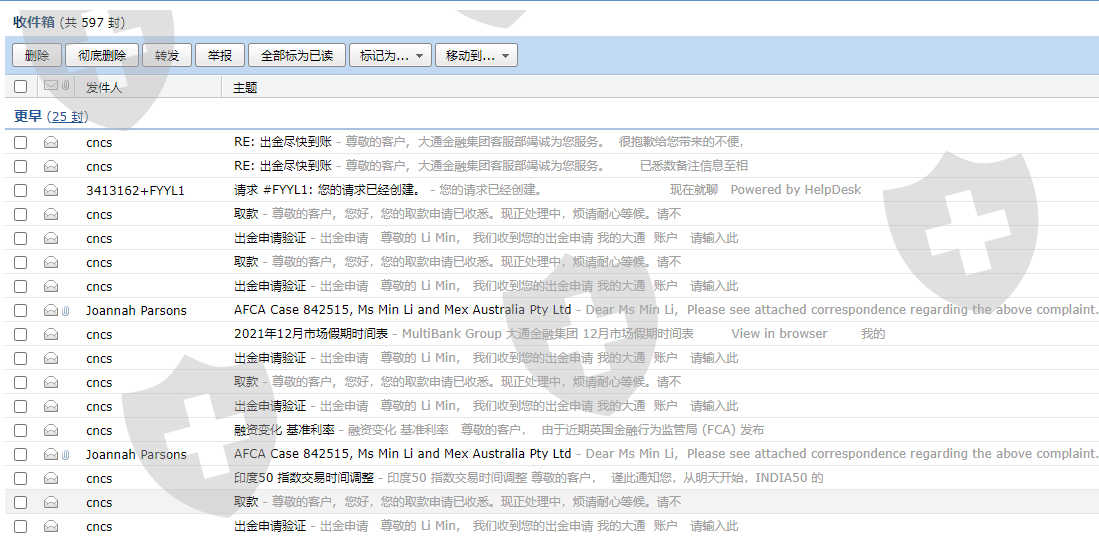Click the read-status envelope icon in column header
Screen dimensions: 1099x536
pos(50,87)
